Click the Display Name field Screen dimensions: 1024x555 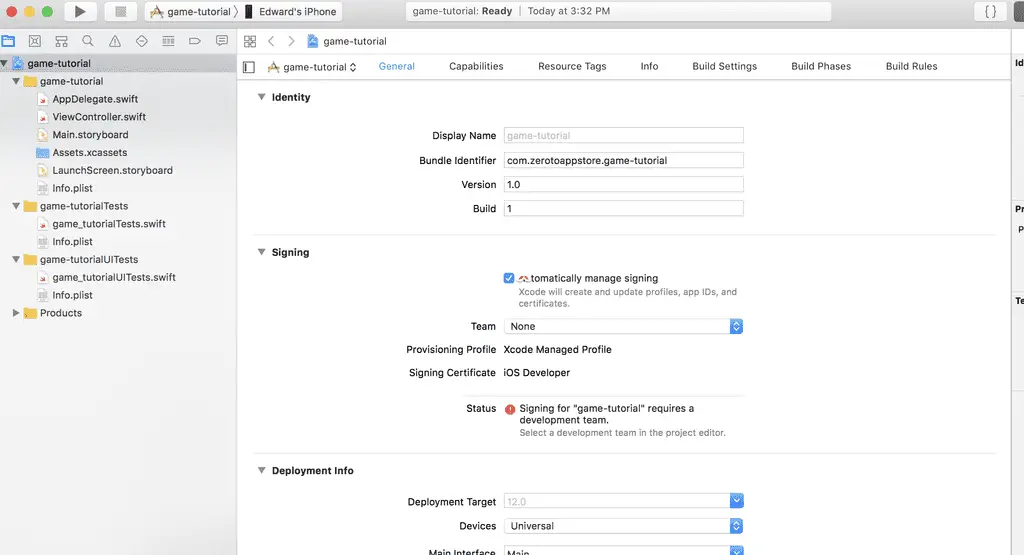coord(623,135)
